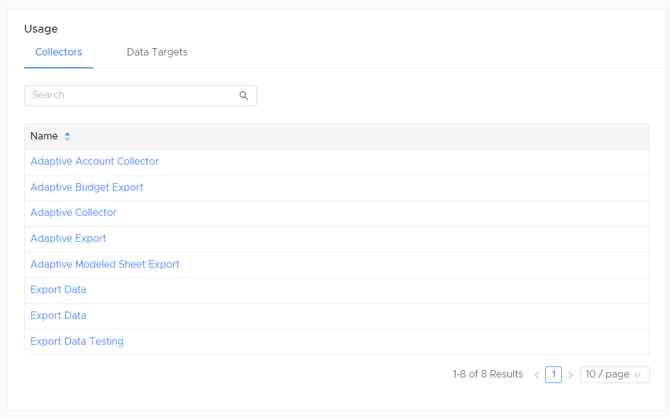The height and width of the screenshot is (417, 670).
Task: Click the search magnifier icon
Action: pos(244,95)
